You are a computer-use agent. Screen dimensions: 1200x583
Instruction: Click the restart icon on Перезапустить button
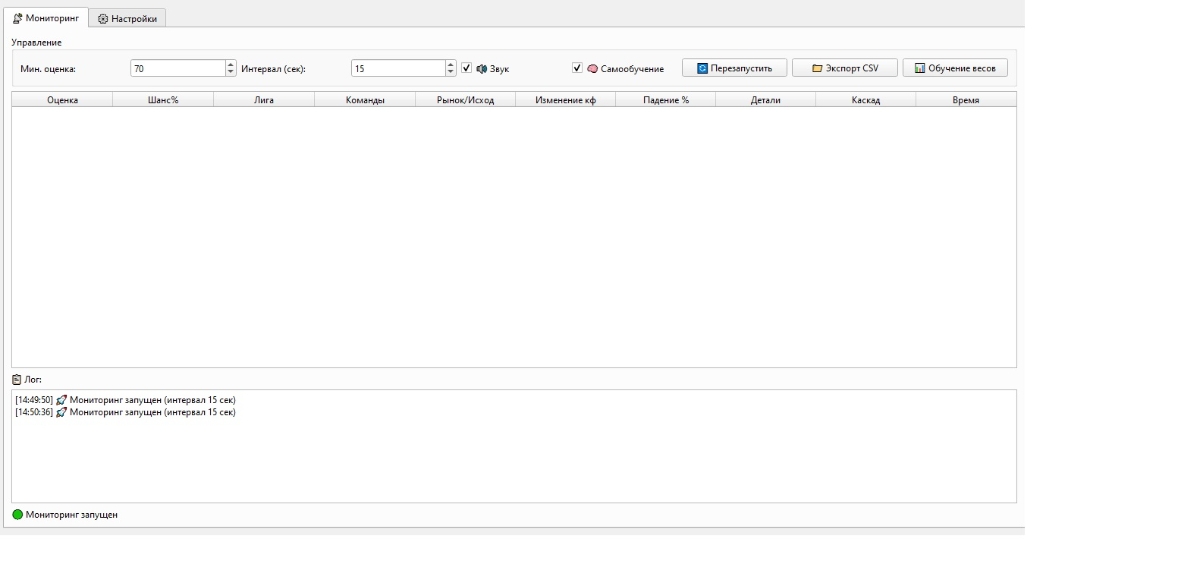[x=702, y=68]
